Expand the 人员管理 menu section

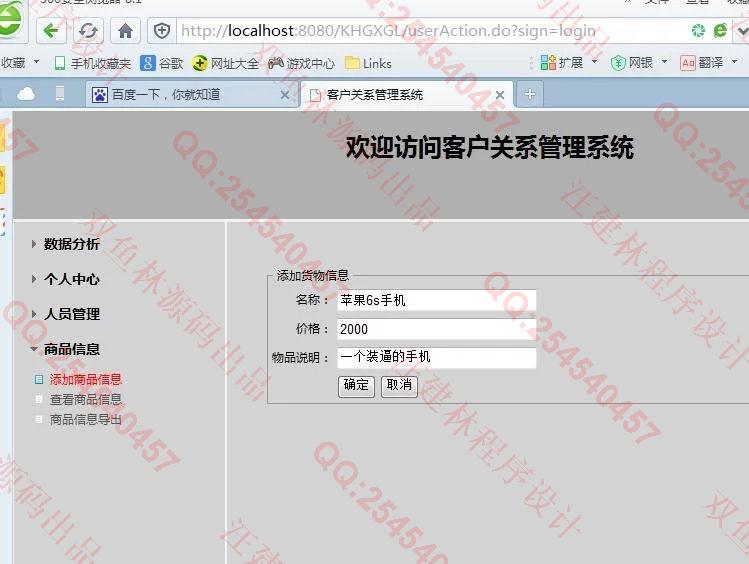point(66,314)
